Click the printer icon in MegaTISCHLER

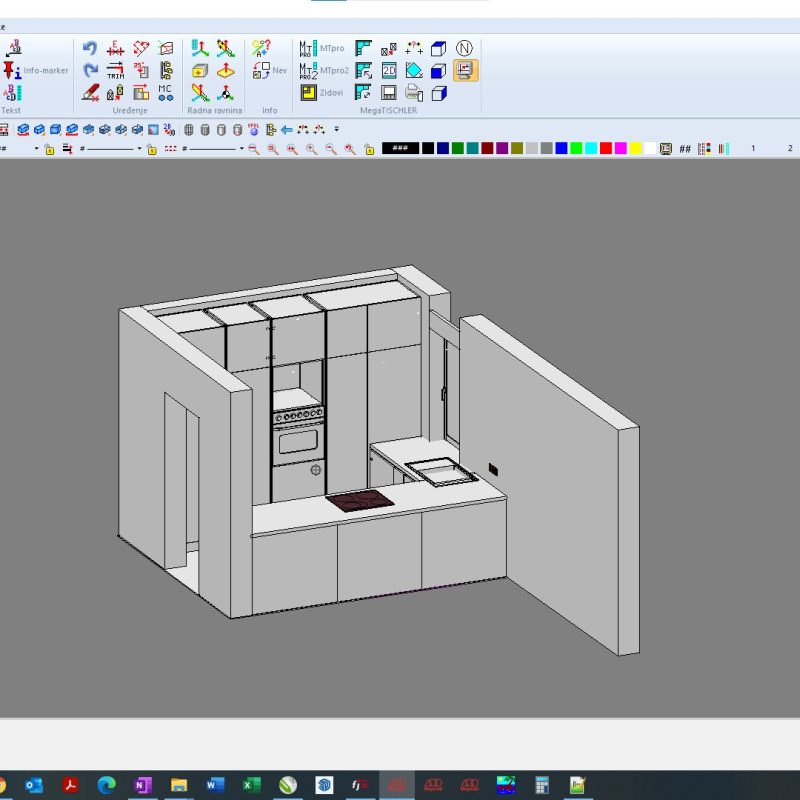pyautogui.click(x=414, y=93)
